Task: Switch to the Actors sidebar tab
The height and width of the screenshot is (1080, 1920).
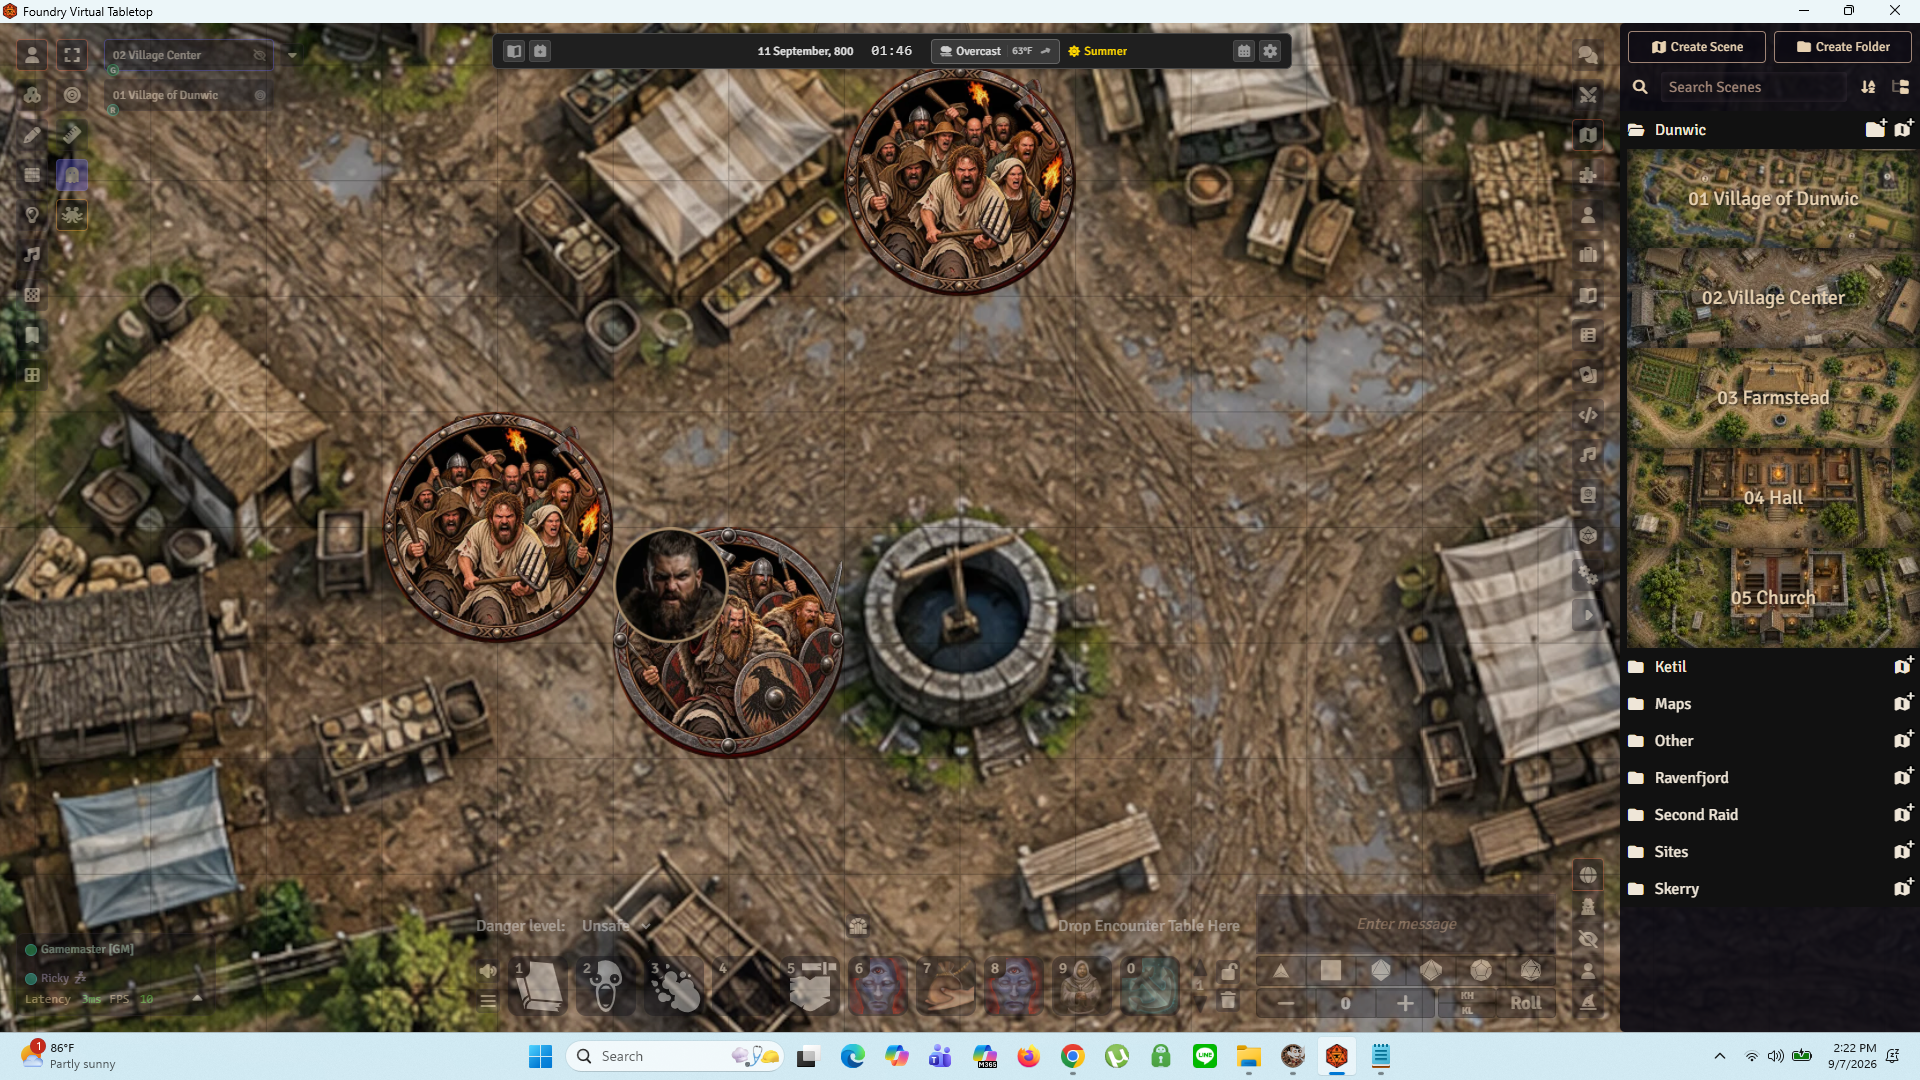Action: [1588, 215]
